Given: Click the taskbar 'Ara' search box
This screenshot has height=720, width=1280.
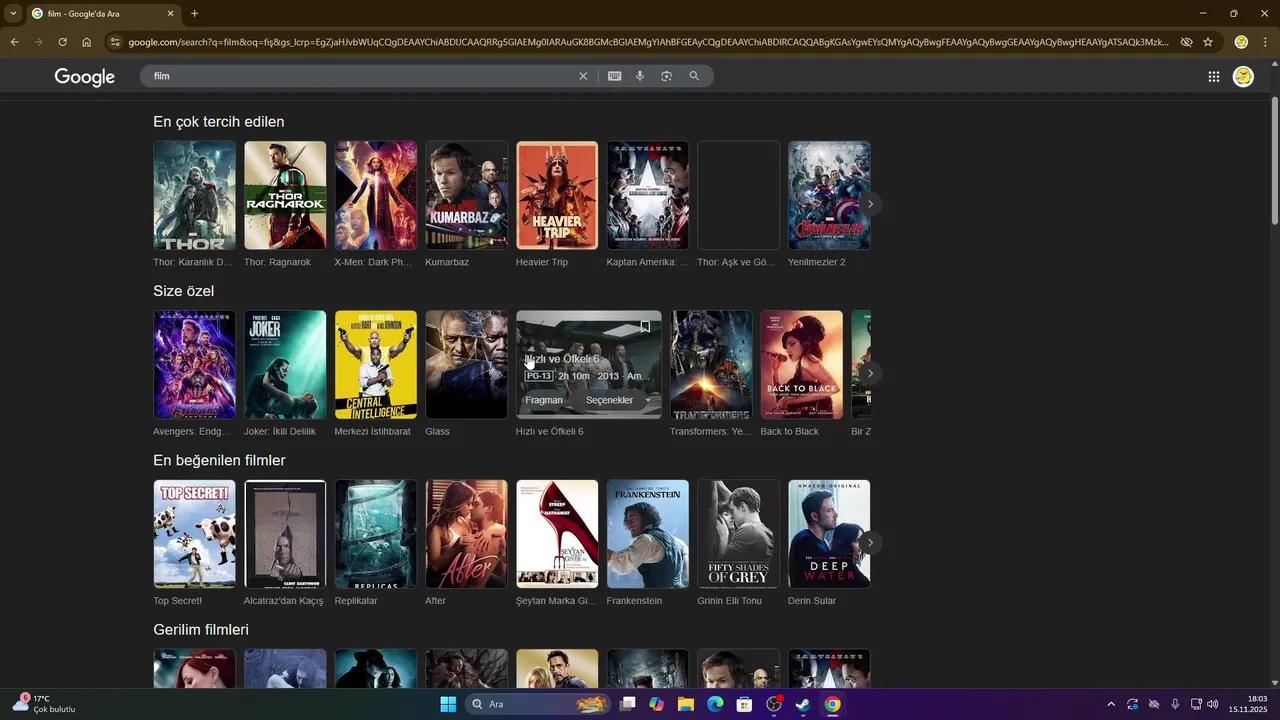Looking at the screenshot, I should 538,704.
